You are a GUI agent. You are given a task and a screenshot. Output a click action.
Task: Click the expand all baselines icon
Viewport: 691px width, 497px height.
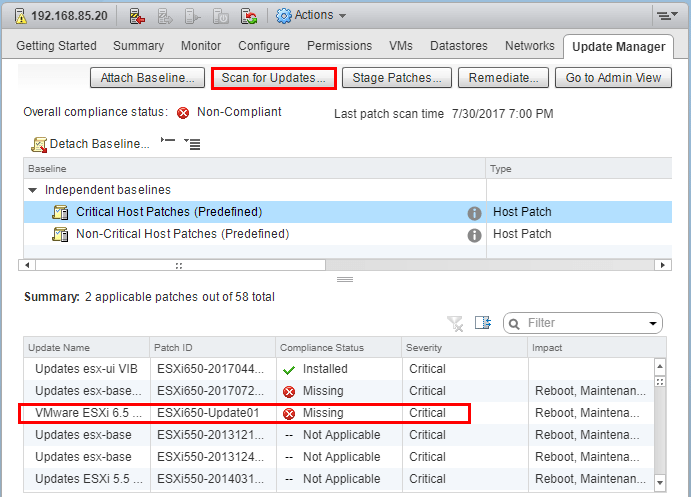point(192,144)
